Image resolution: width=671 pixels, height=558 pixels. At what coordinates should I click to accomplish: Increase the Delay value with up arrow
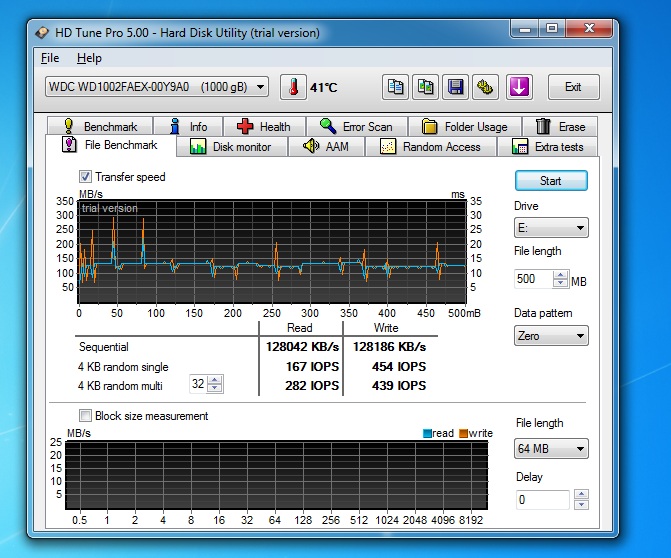[x=581, y=495]
